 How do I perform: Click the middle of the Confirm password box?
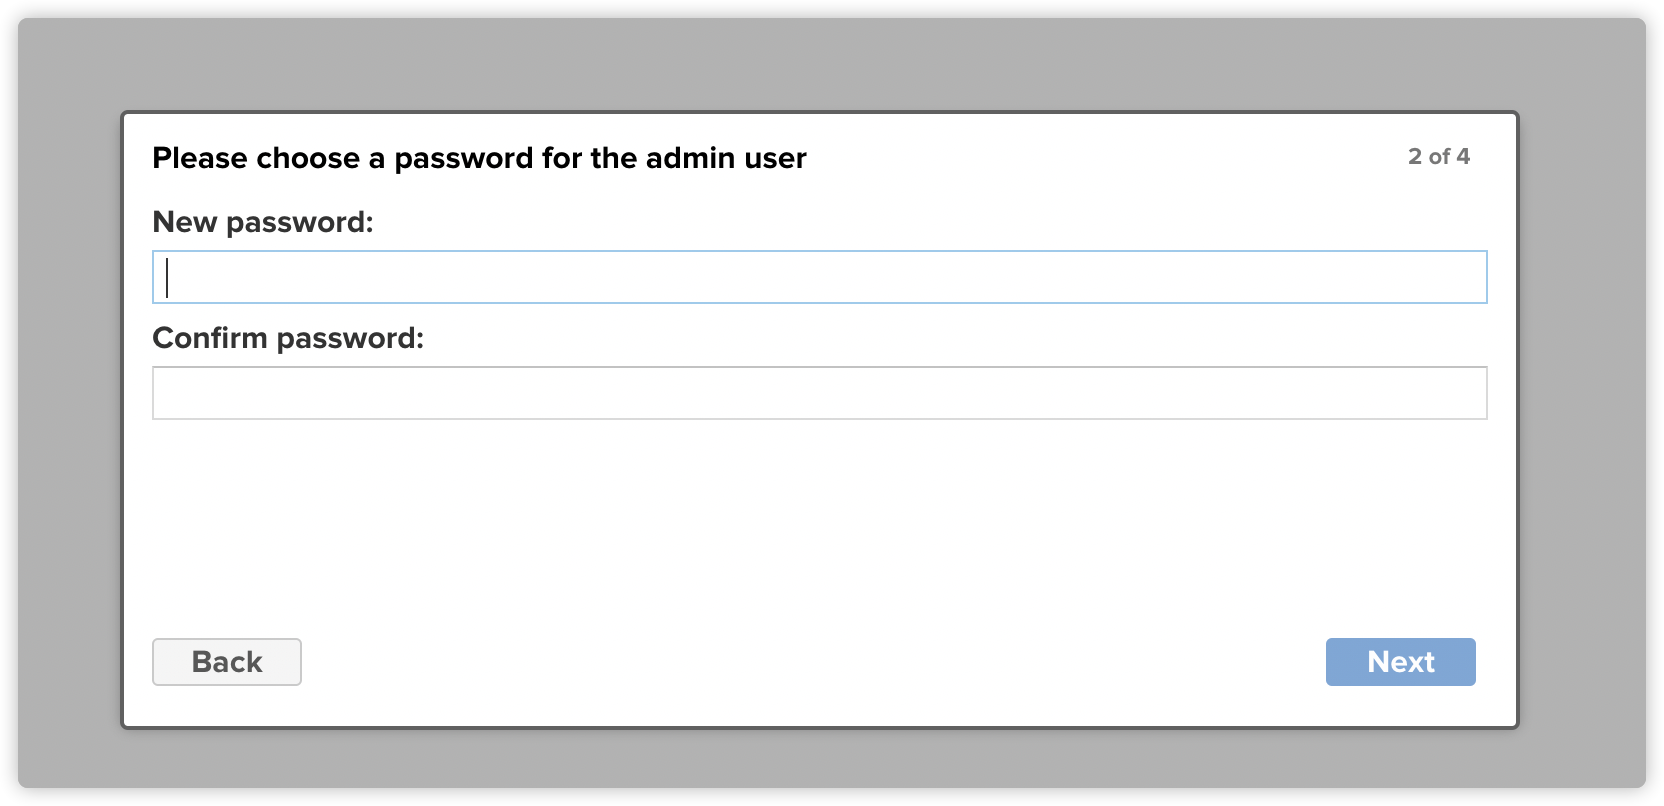(819, 393)
